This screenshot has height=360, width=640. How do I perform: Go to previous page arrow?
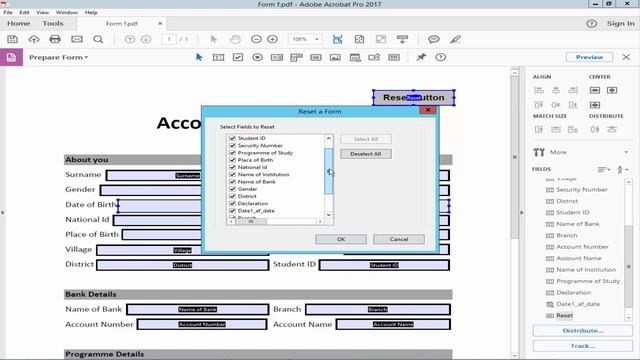(x=130, y=39)
